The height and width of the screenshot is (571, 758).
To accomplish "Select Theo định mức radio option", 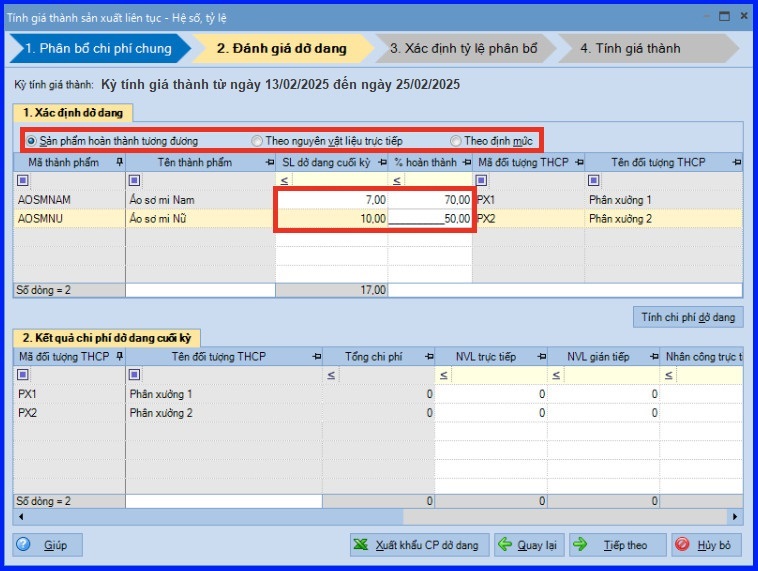I will point(456,140).
